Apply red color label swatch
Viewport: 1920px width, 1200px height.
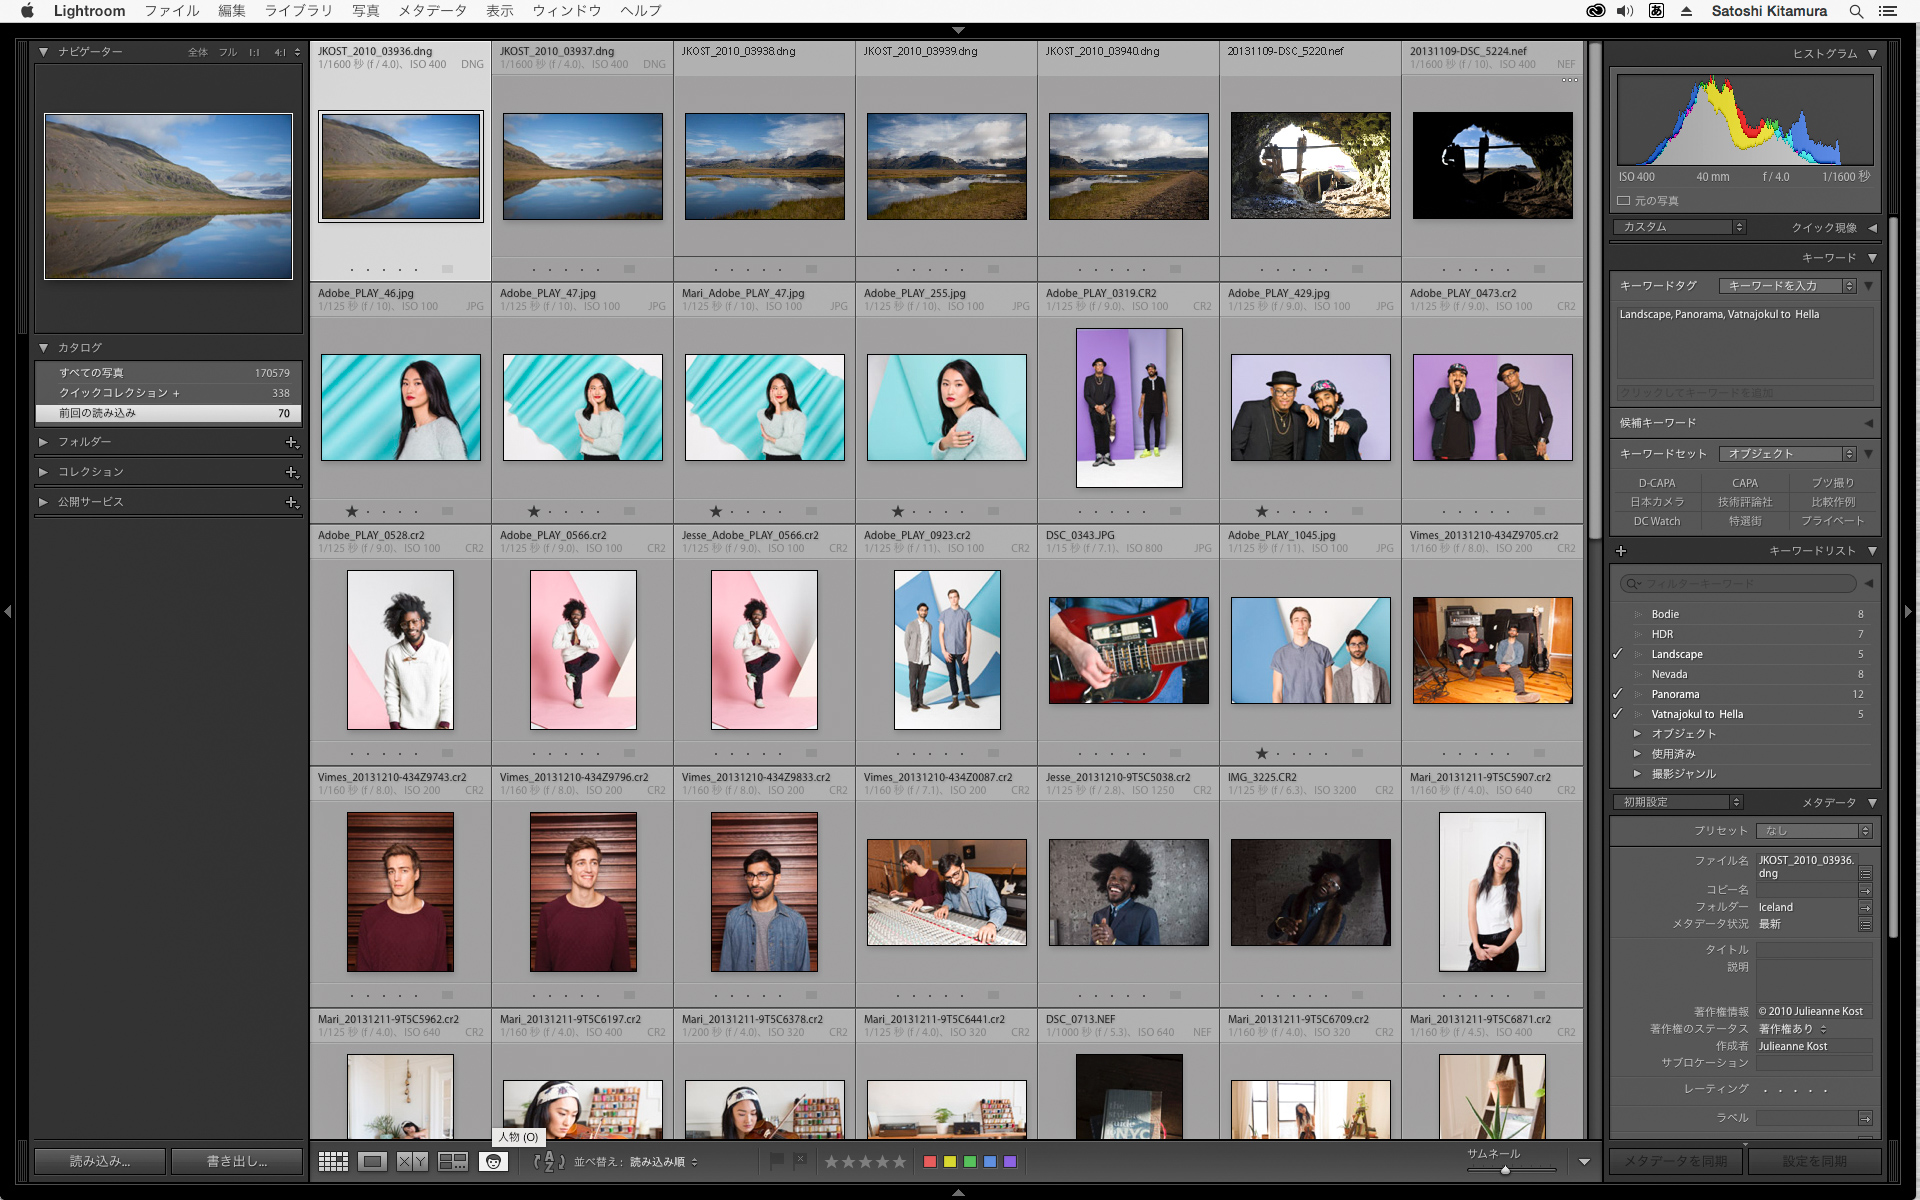(930, 1161)
